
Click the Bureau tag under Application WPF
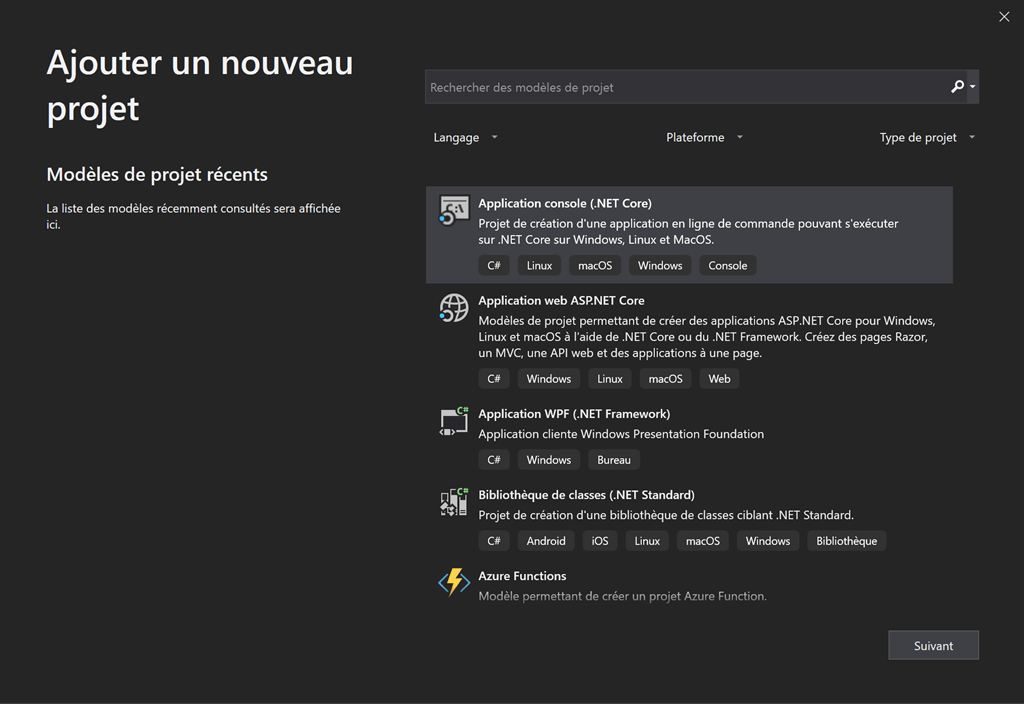(613, 459)
